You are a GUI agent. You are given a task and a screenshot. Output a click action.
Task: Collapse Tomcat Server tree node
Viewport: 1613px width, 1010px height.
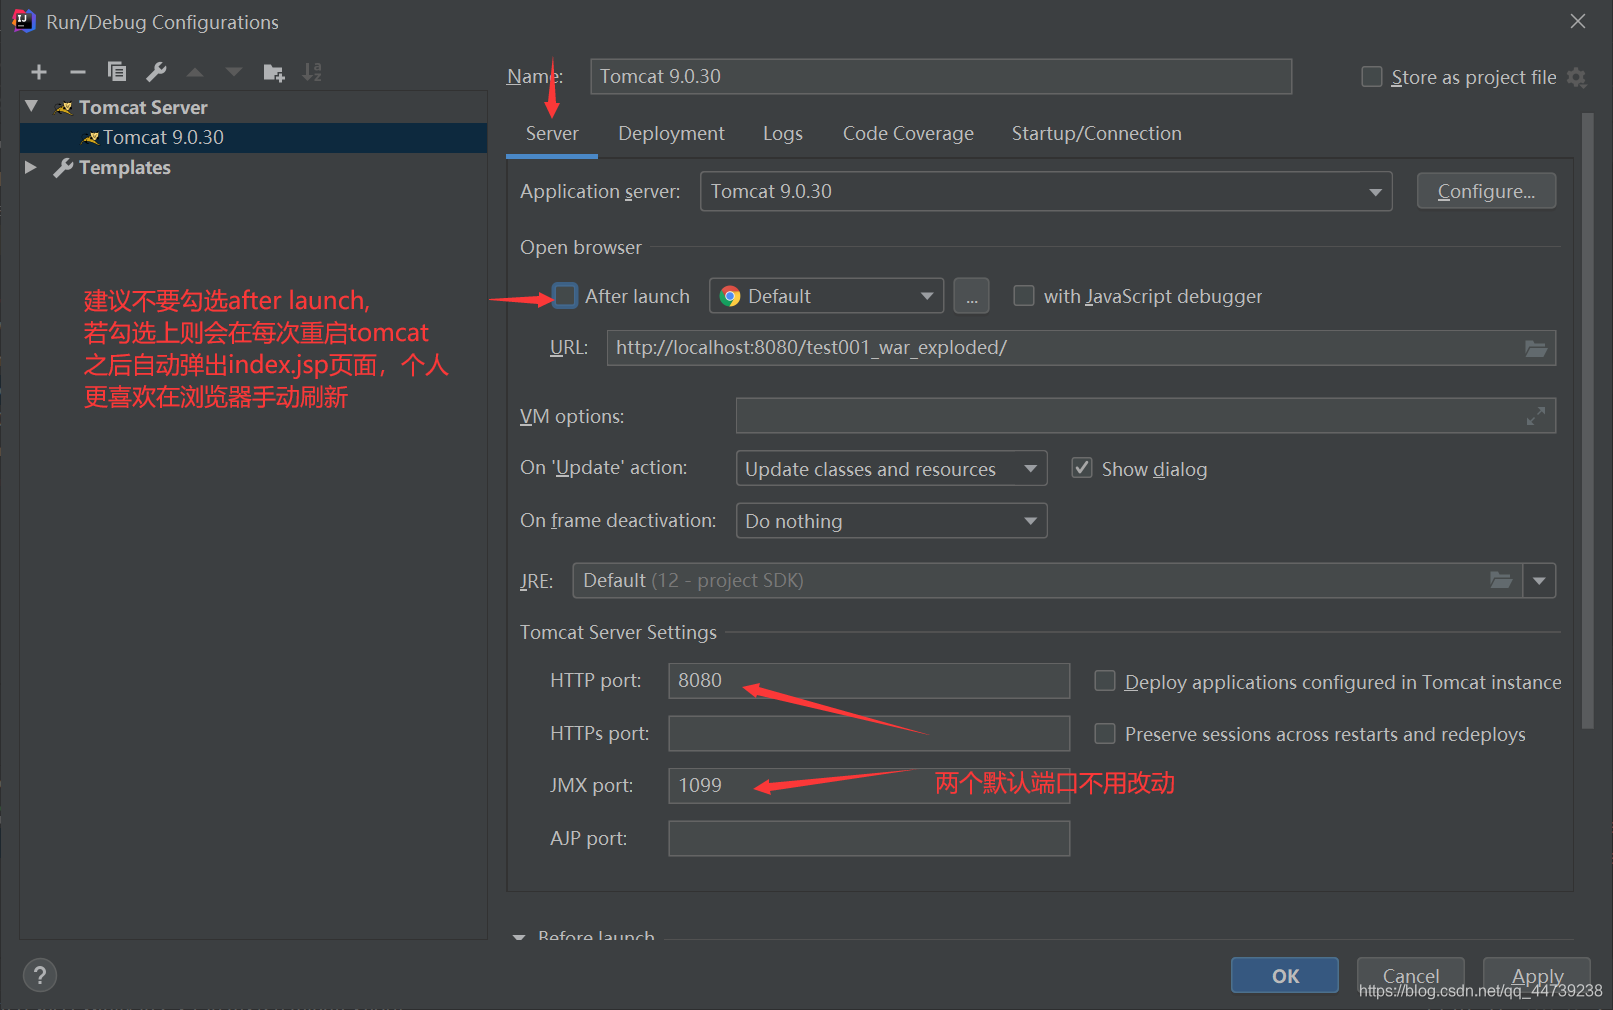[32, 106]
